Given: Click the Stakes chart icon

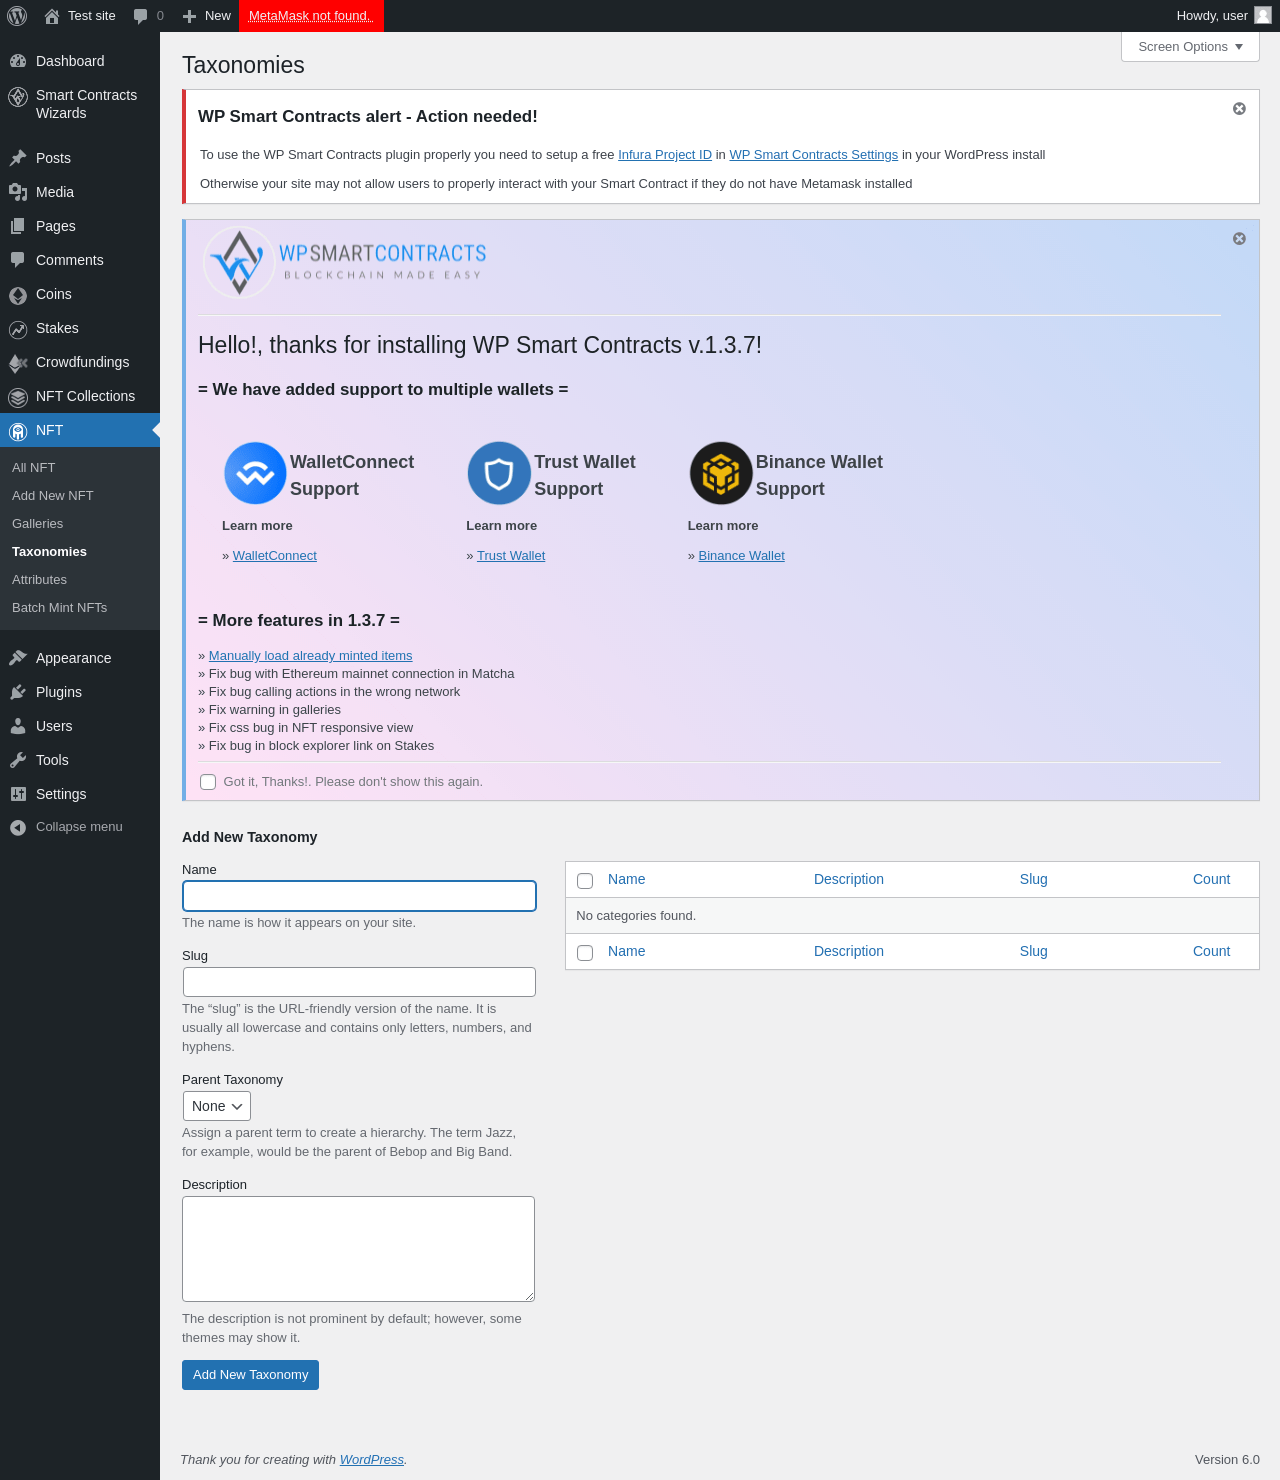Looking at the screenshot, I should click(18, 329).
